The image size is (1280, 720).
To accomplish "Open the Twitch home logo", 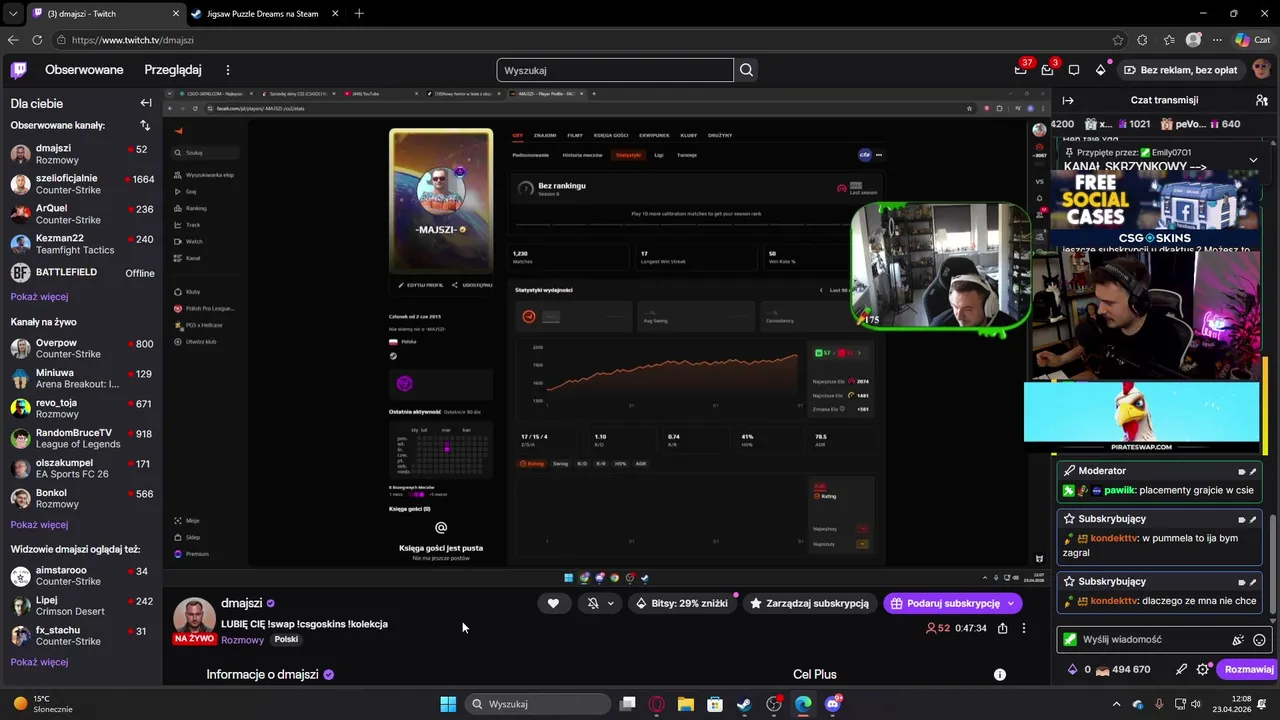I will [19, 70].
